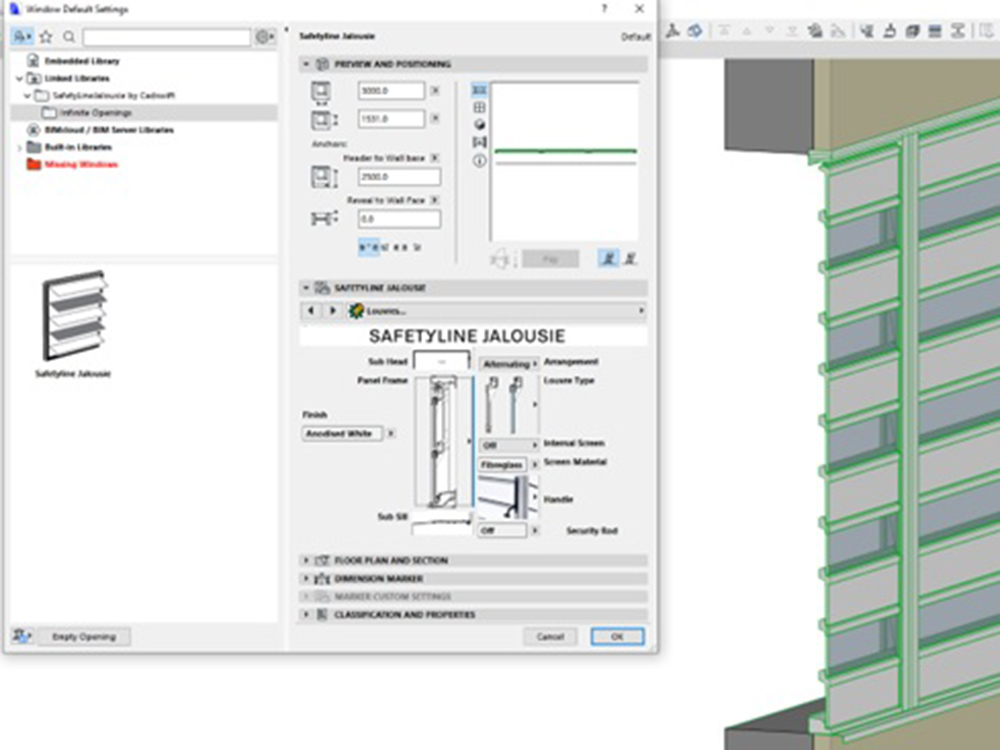Select the Infinite Openings folder
Viewport: 1000px width, 750px height.
pyautogui.click(x=144, y=113)
